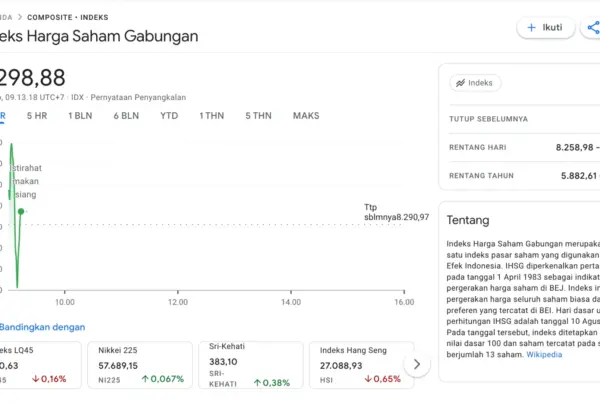Viewport: 600px width, 403px height.
Task: Select the 5 THN chart range tab
Action: [x=258, y=116]
